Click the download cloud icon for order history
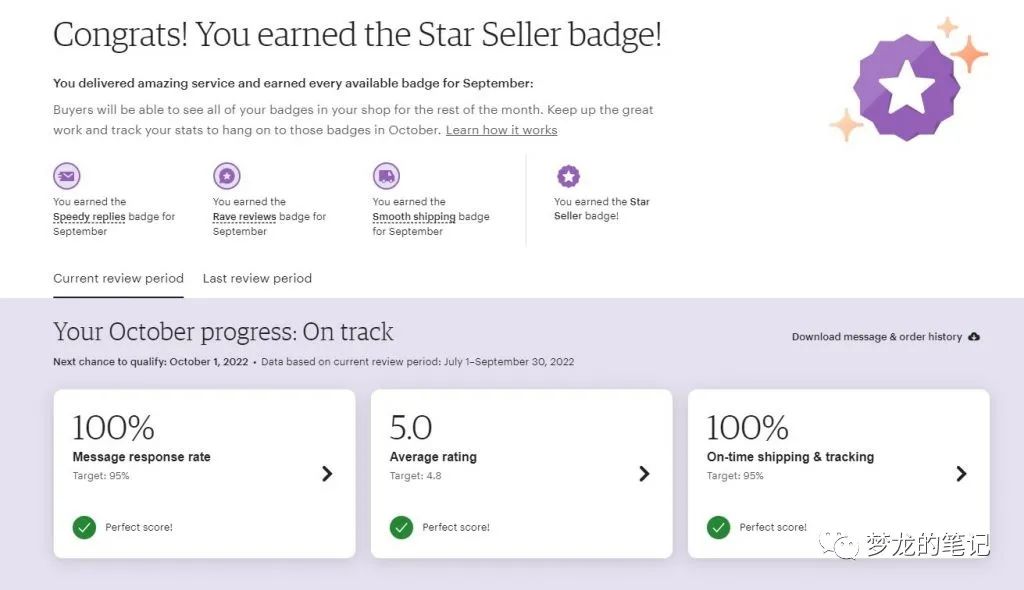This screenshot has height=590, width=1024. (x=973, y=337)
